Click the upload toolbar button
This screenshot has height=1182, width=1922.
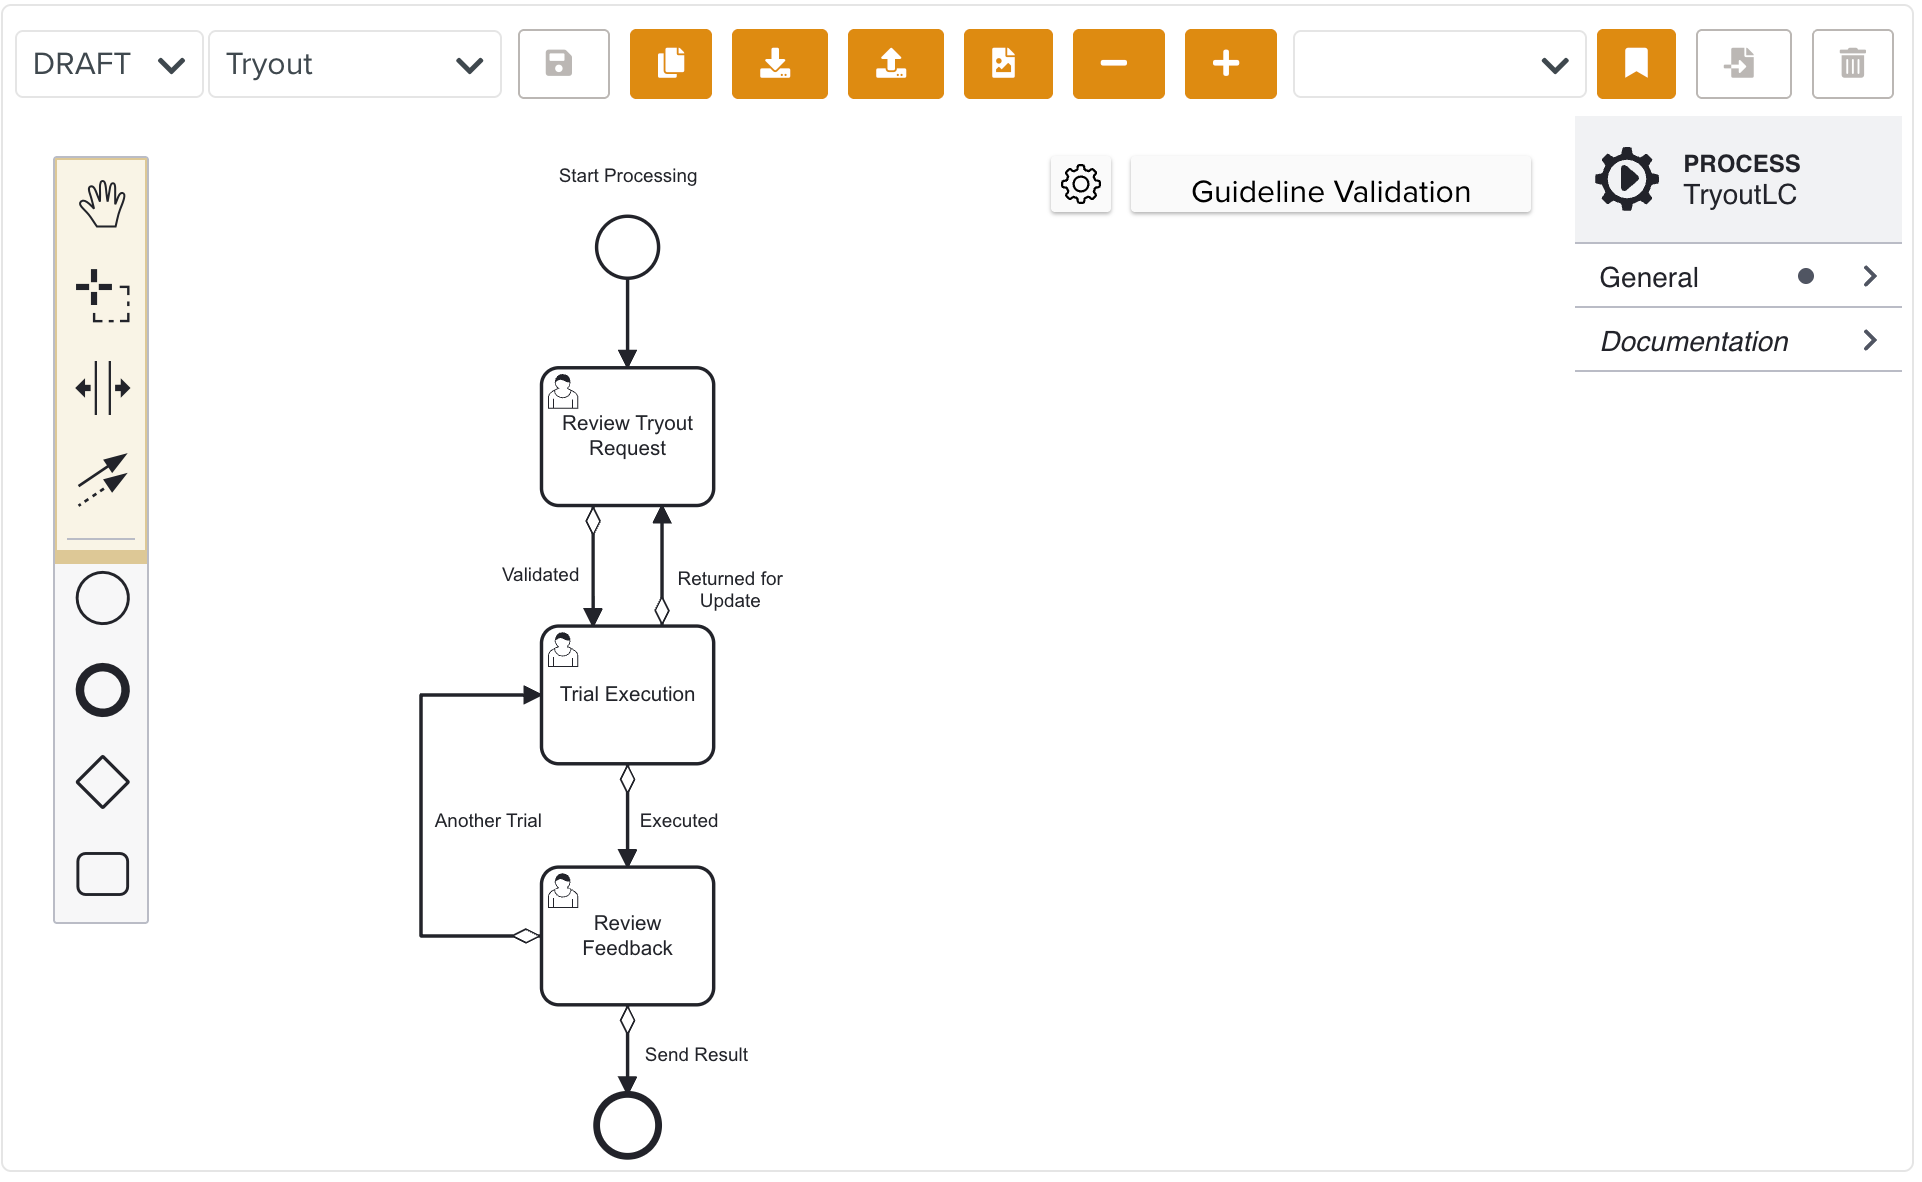[x=895, y=64]
